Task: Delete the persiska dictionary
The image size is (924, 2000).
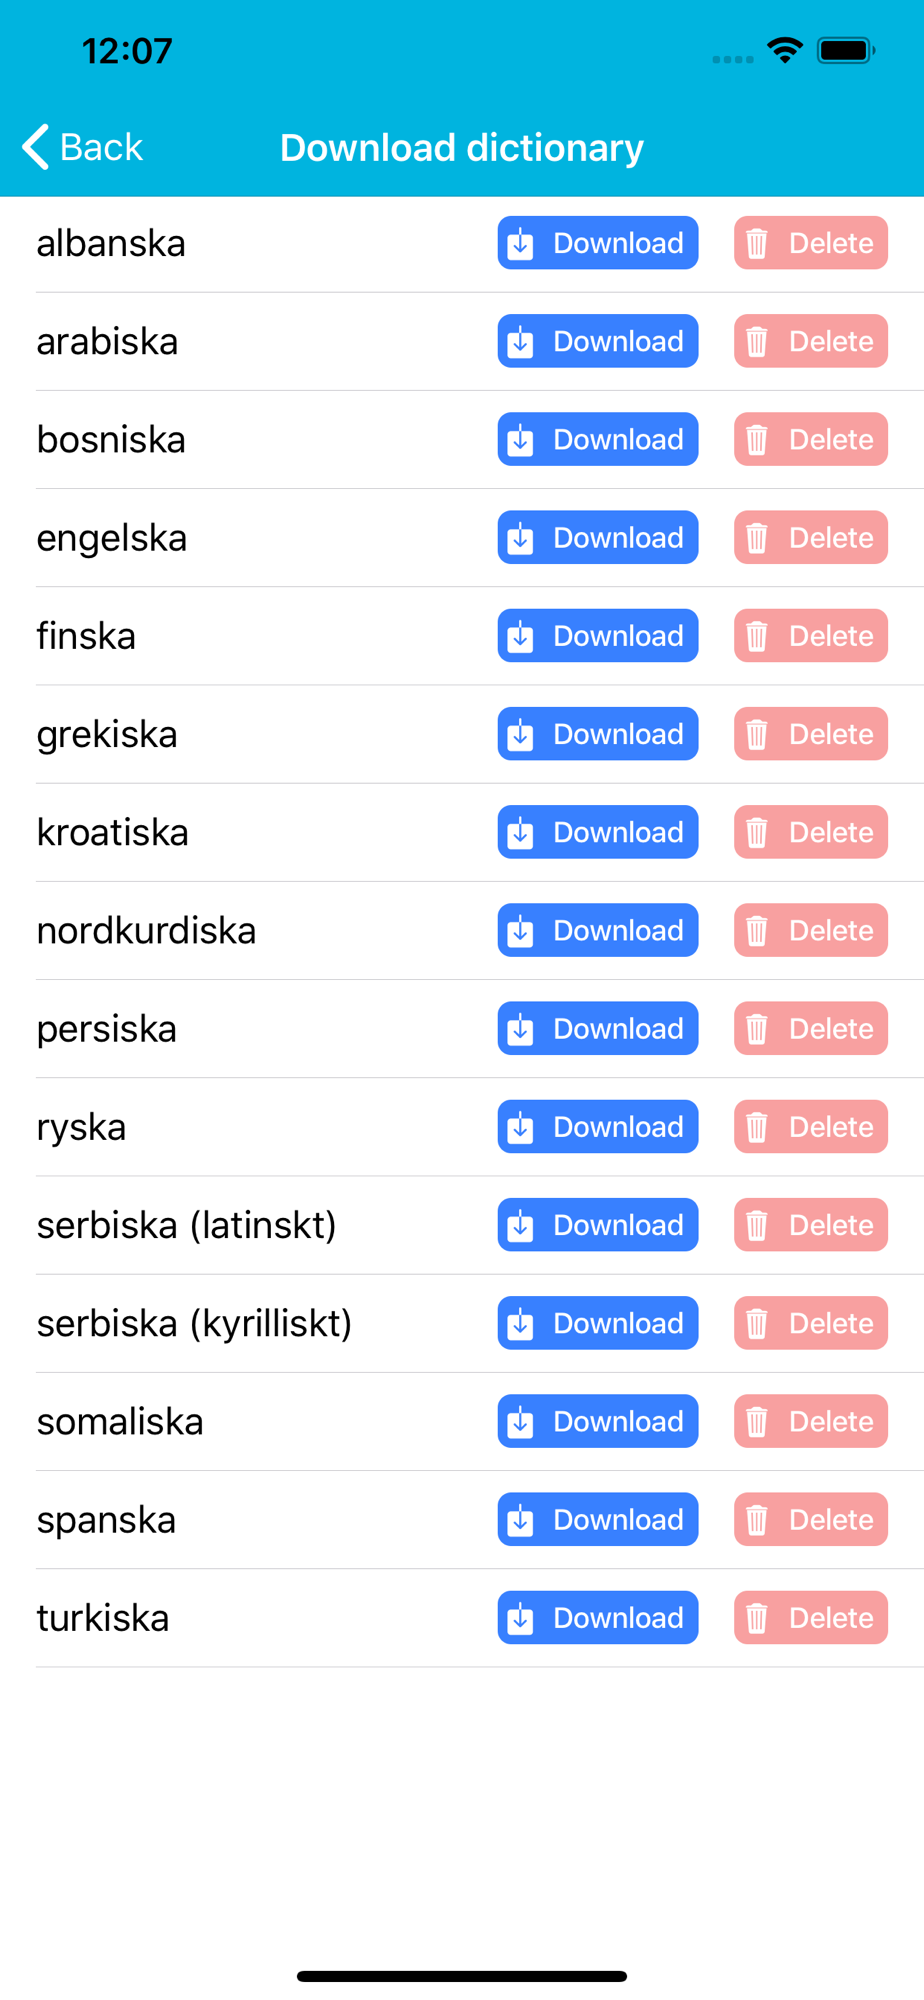Action: (811, 1028)
